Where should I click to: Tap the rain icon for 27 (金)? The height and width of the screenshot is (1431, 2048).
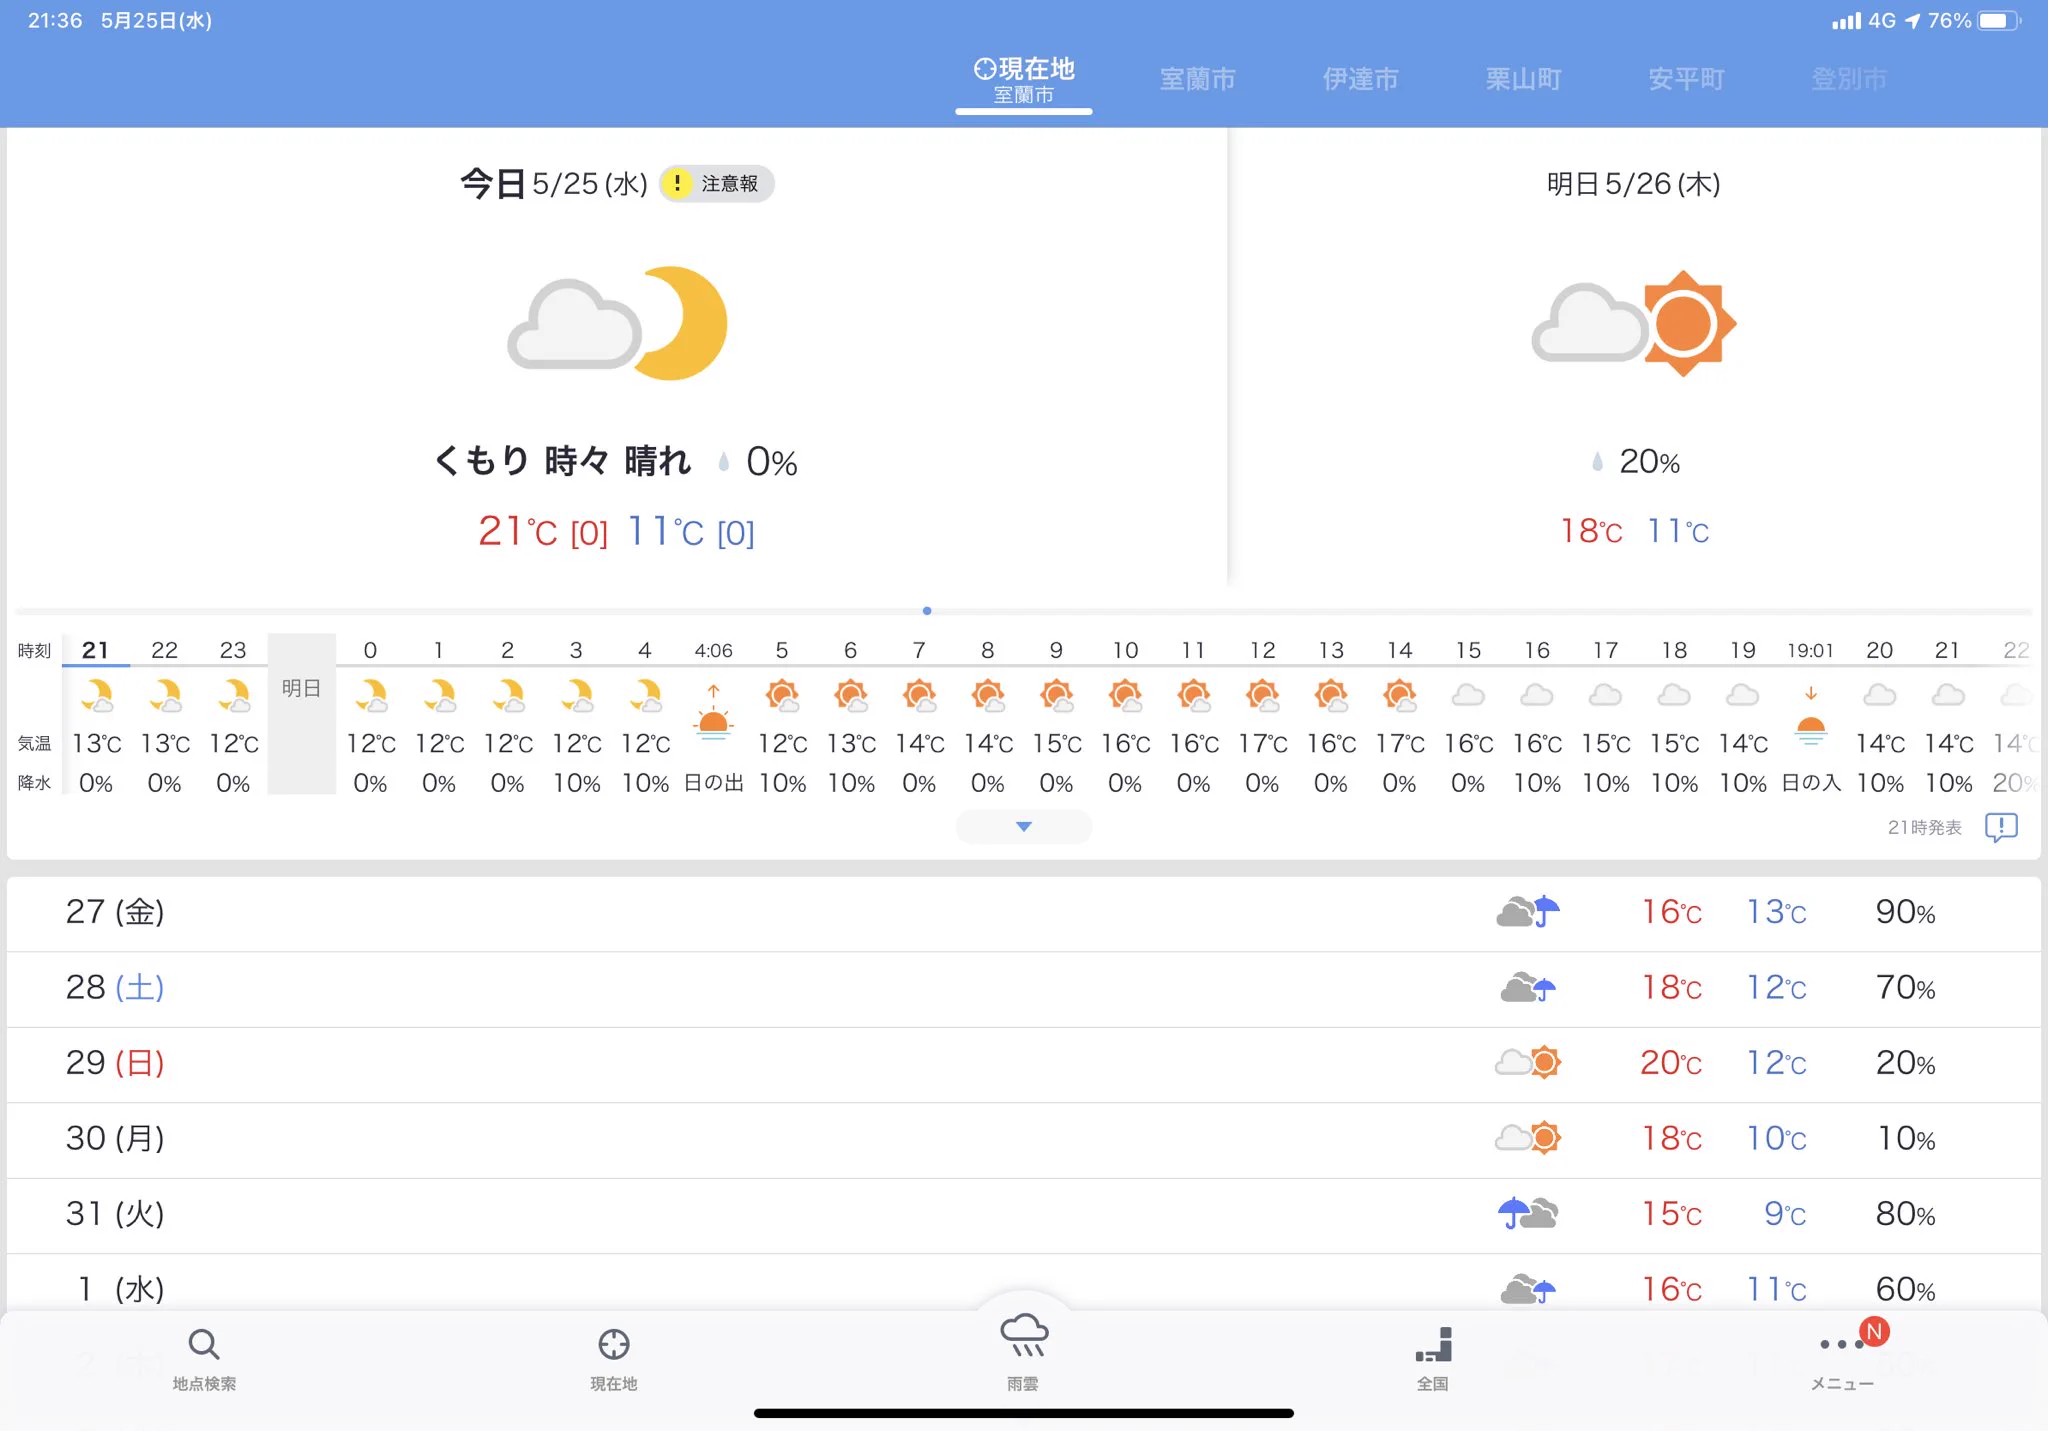[1528, 911]
